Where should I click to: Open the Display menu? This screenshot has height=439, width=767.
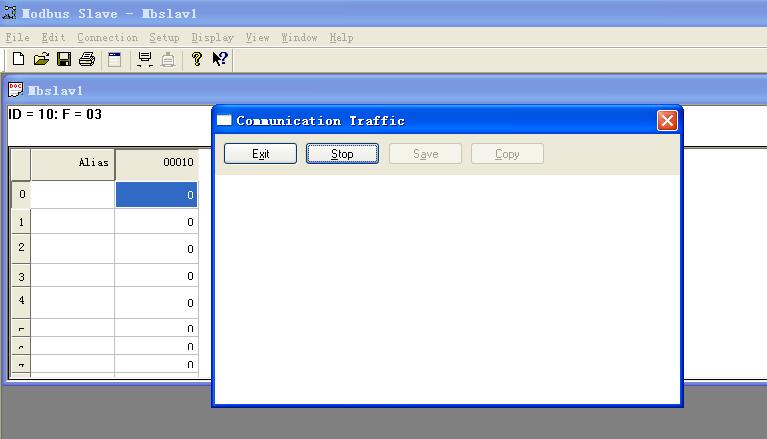[213, 38]
